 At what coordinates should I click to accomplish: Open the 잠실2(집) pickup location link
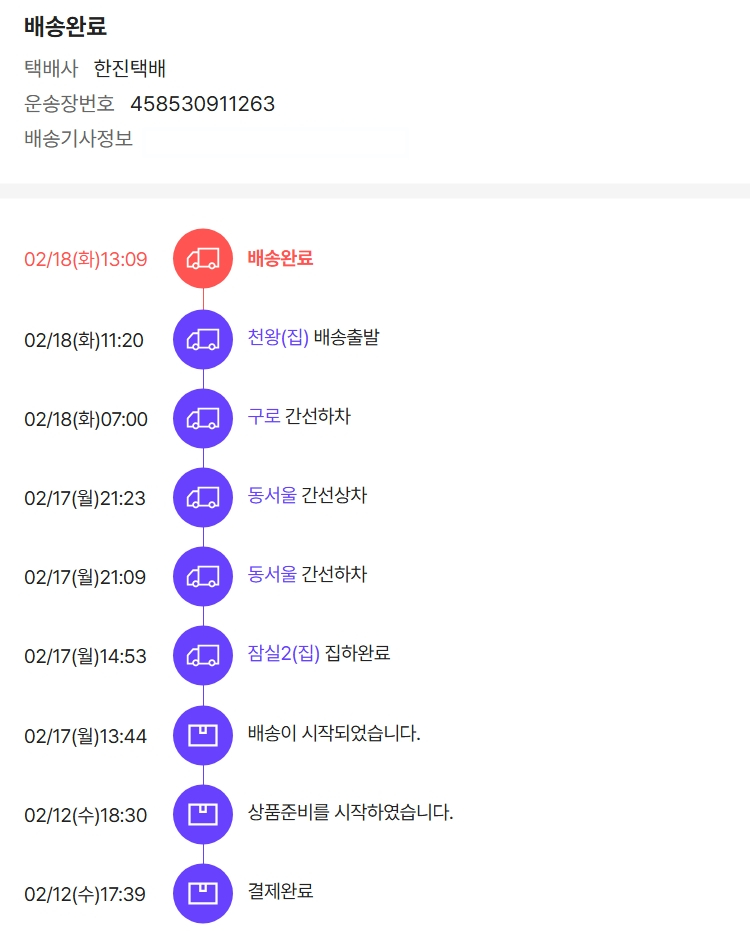tap(284, 654)
